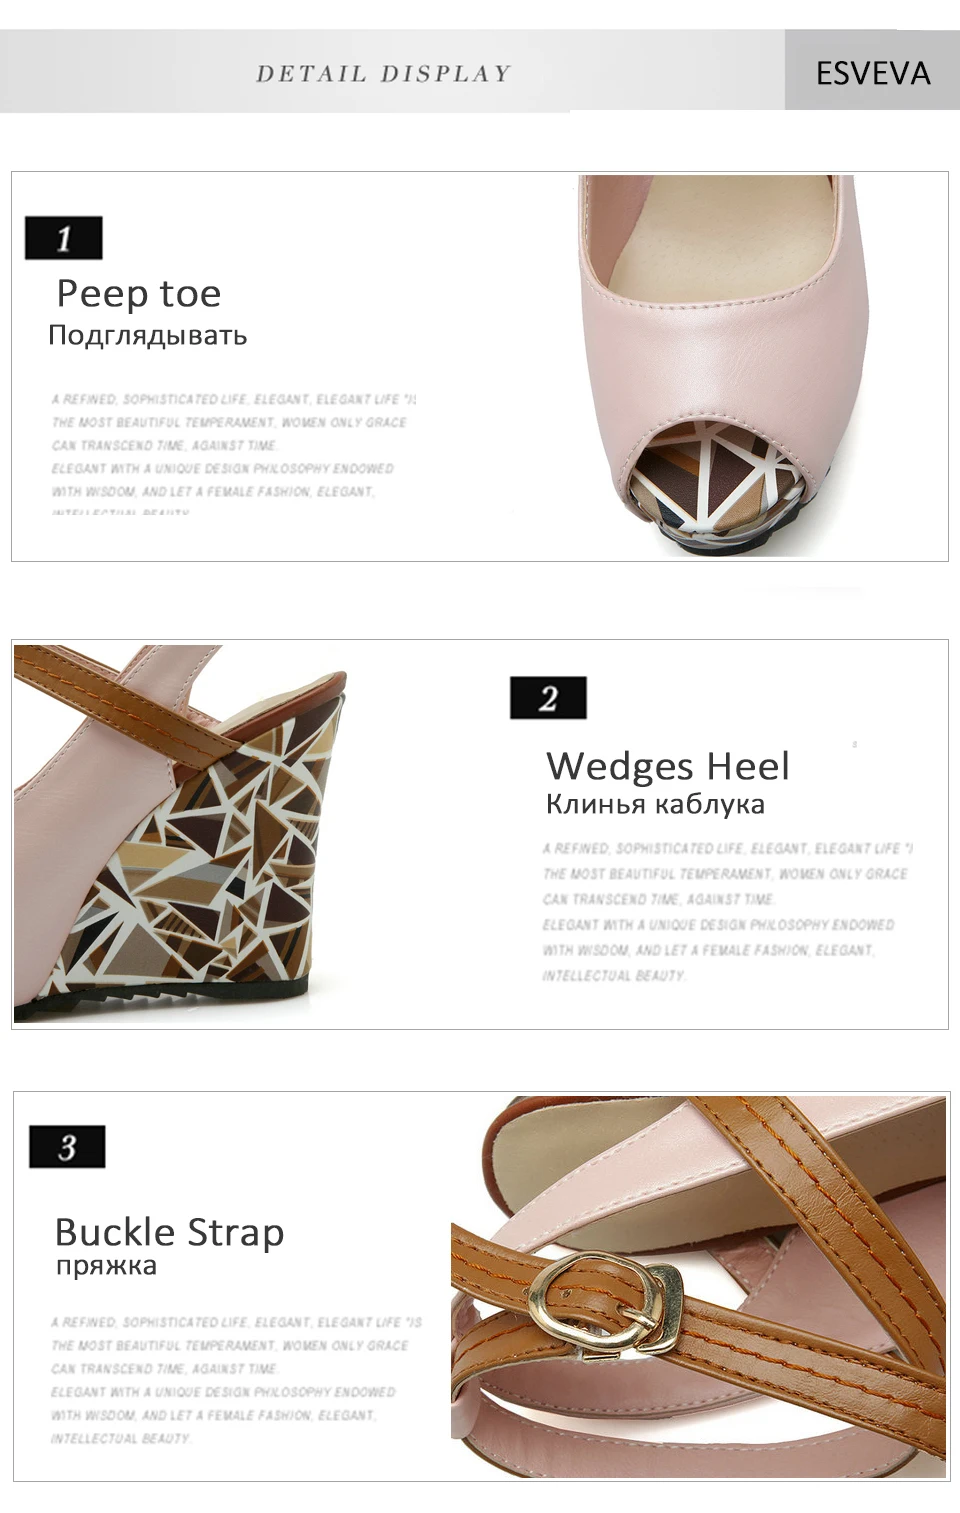The width and height of the screenshot is (960, 1513).
Task: Click the black number 1 badge
Action: click(x=64, y=238)
